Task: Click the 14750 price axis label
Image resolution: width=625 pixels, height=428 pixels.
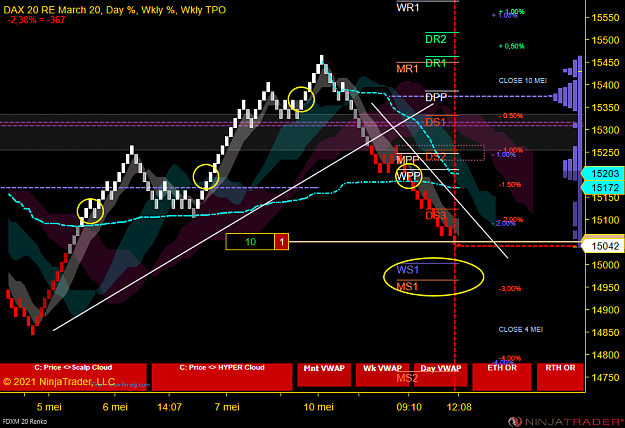Action: pyautogui.click(x=605, y=377)
